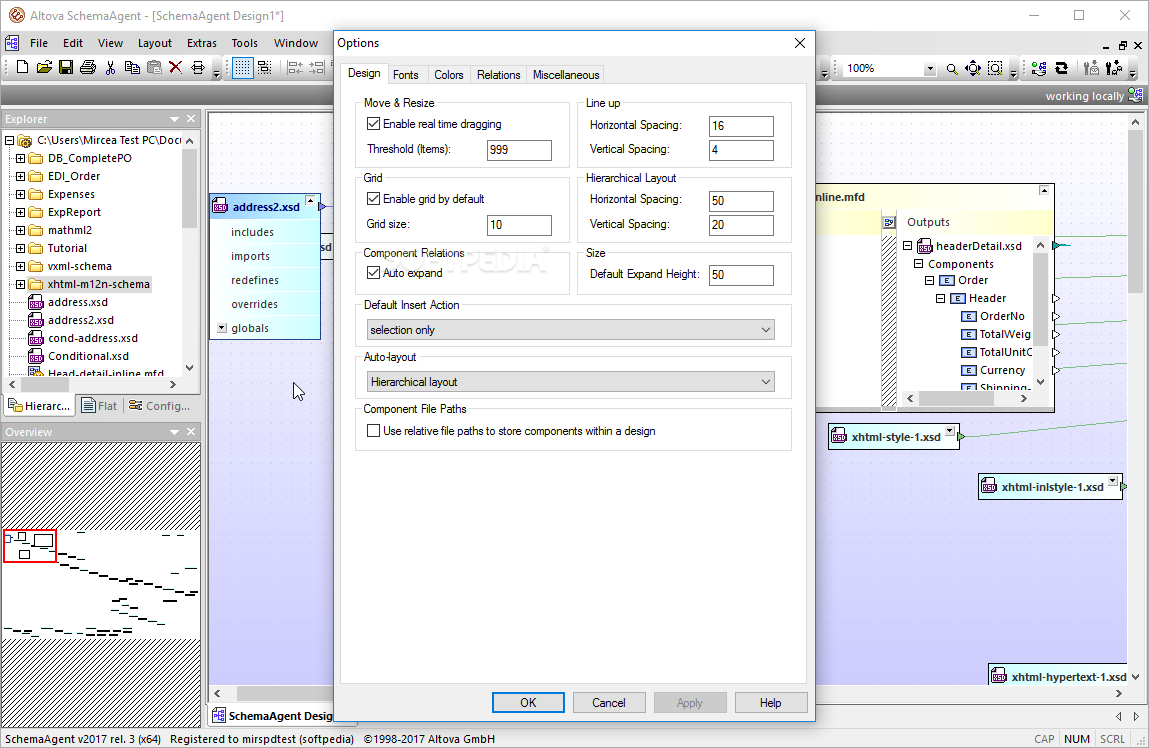1149x748 pixels.
Task: Click the working locally status icon
Action: click(1135, 95)
